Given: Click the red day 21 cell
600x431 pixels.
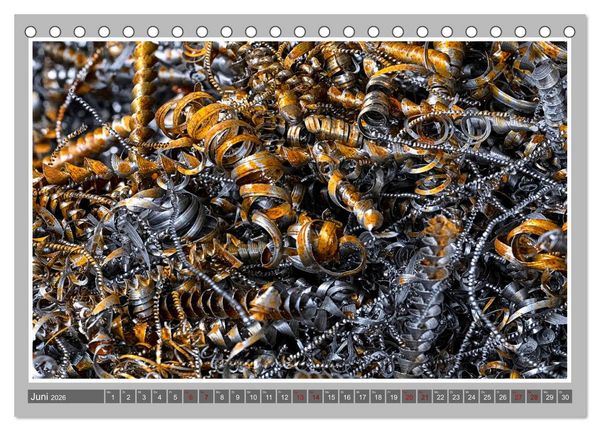Looking at the screenshot, I should pos(425,397).
